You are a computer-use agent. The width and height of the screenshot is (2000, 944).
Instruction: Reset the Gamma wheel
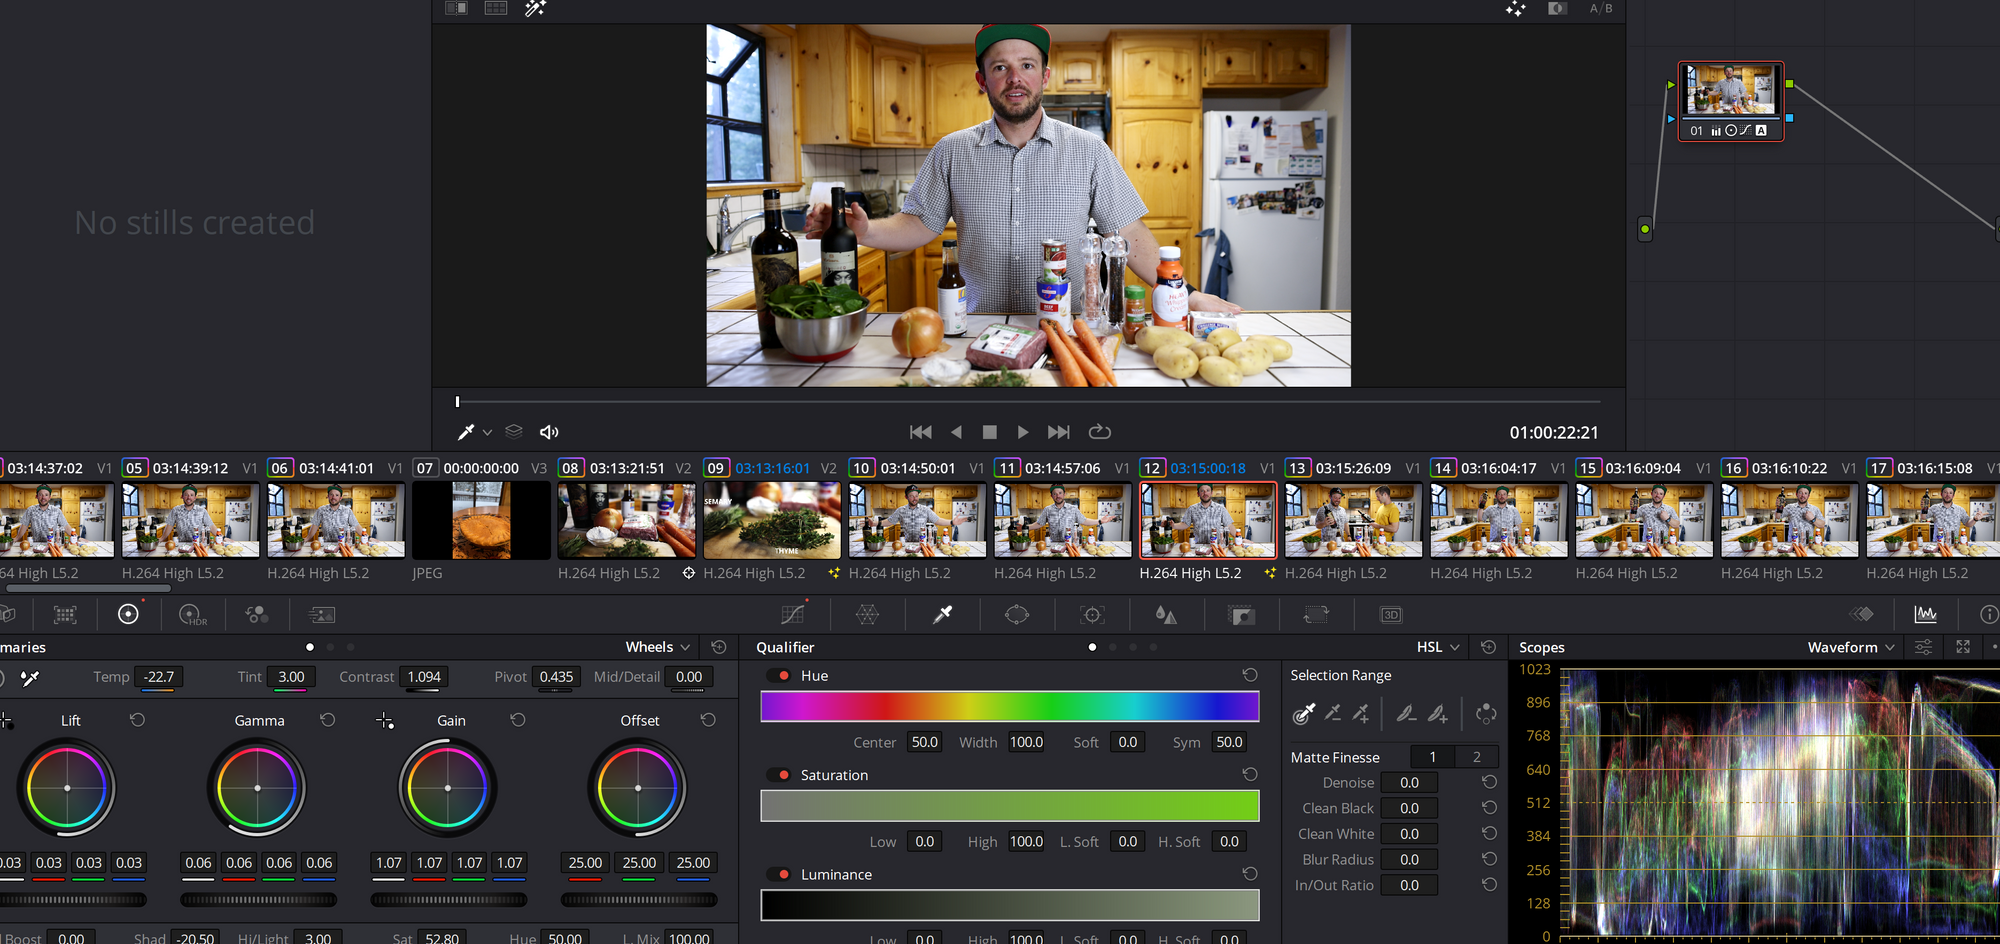[327, 720]
